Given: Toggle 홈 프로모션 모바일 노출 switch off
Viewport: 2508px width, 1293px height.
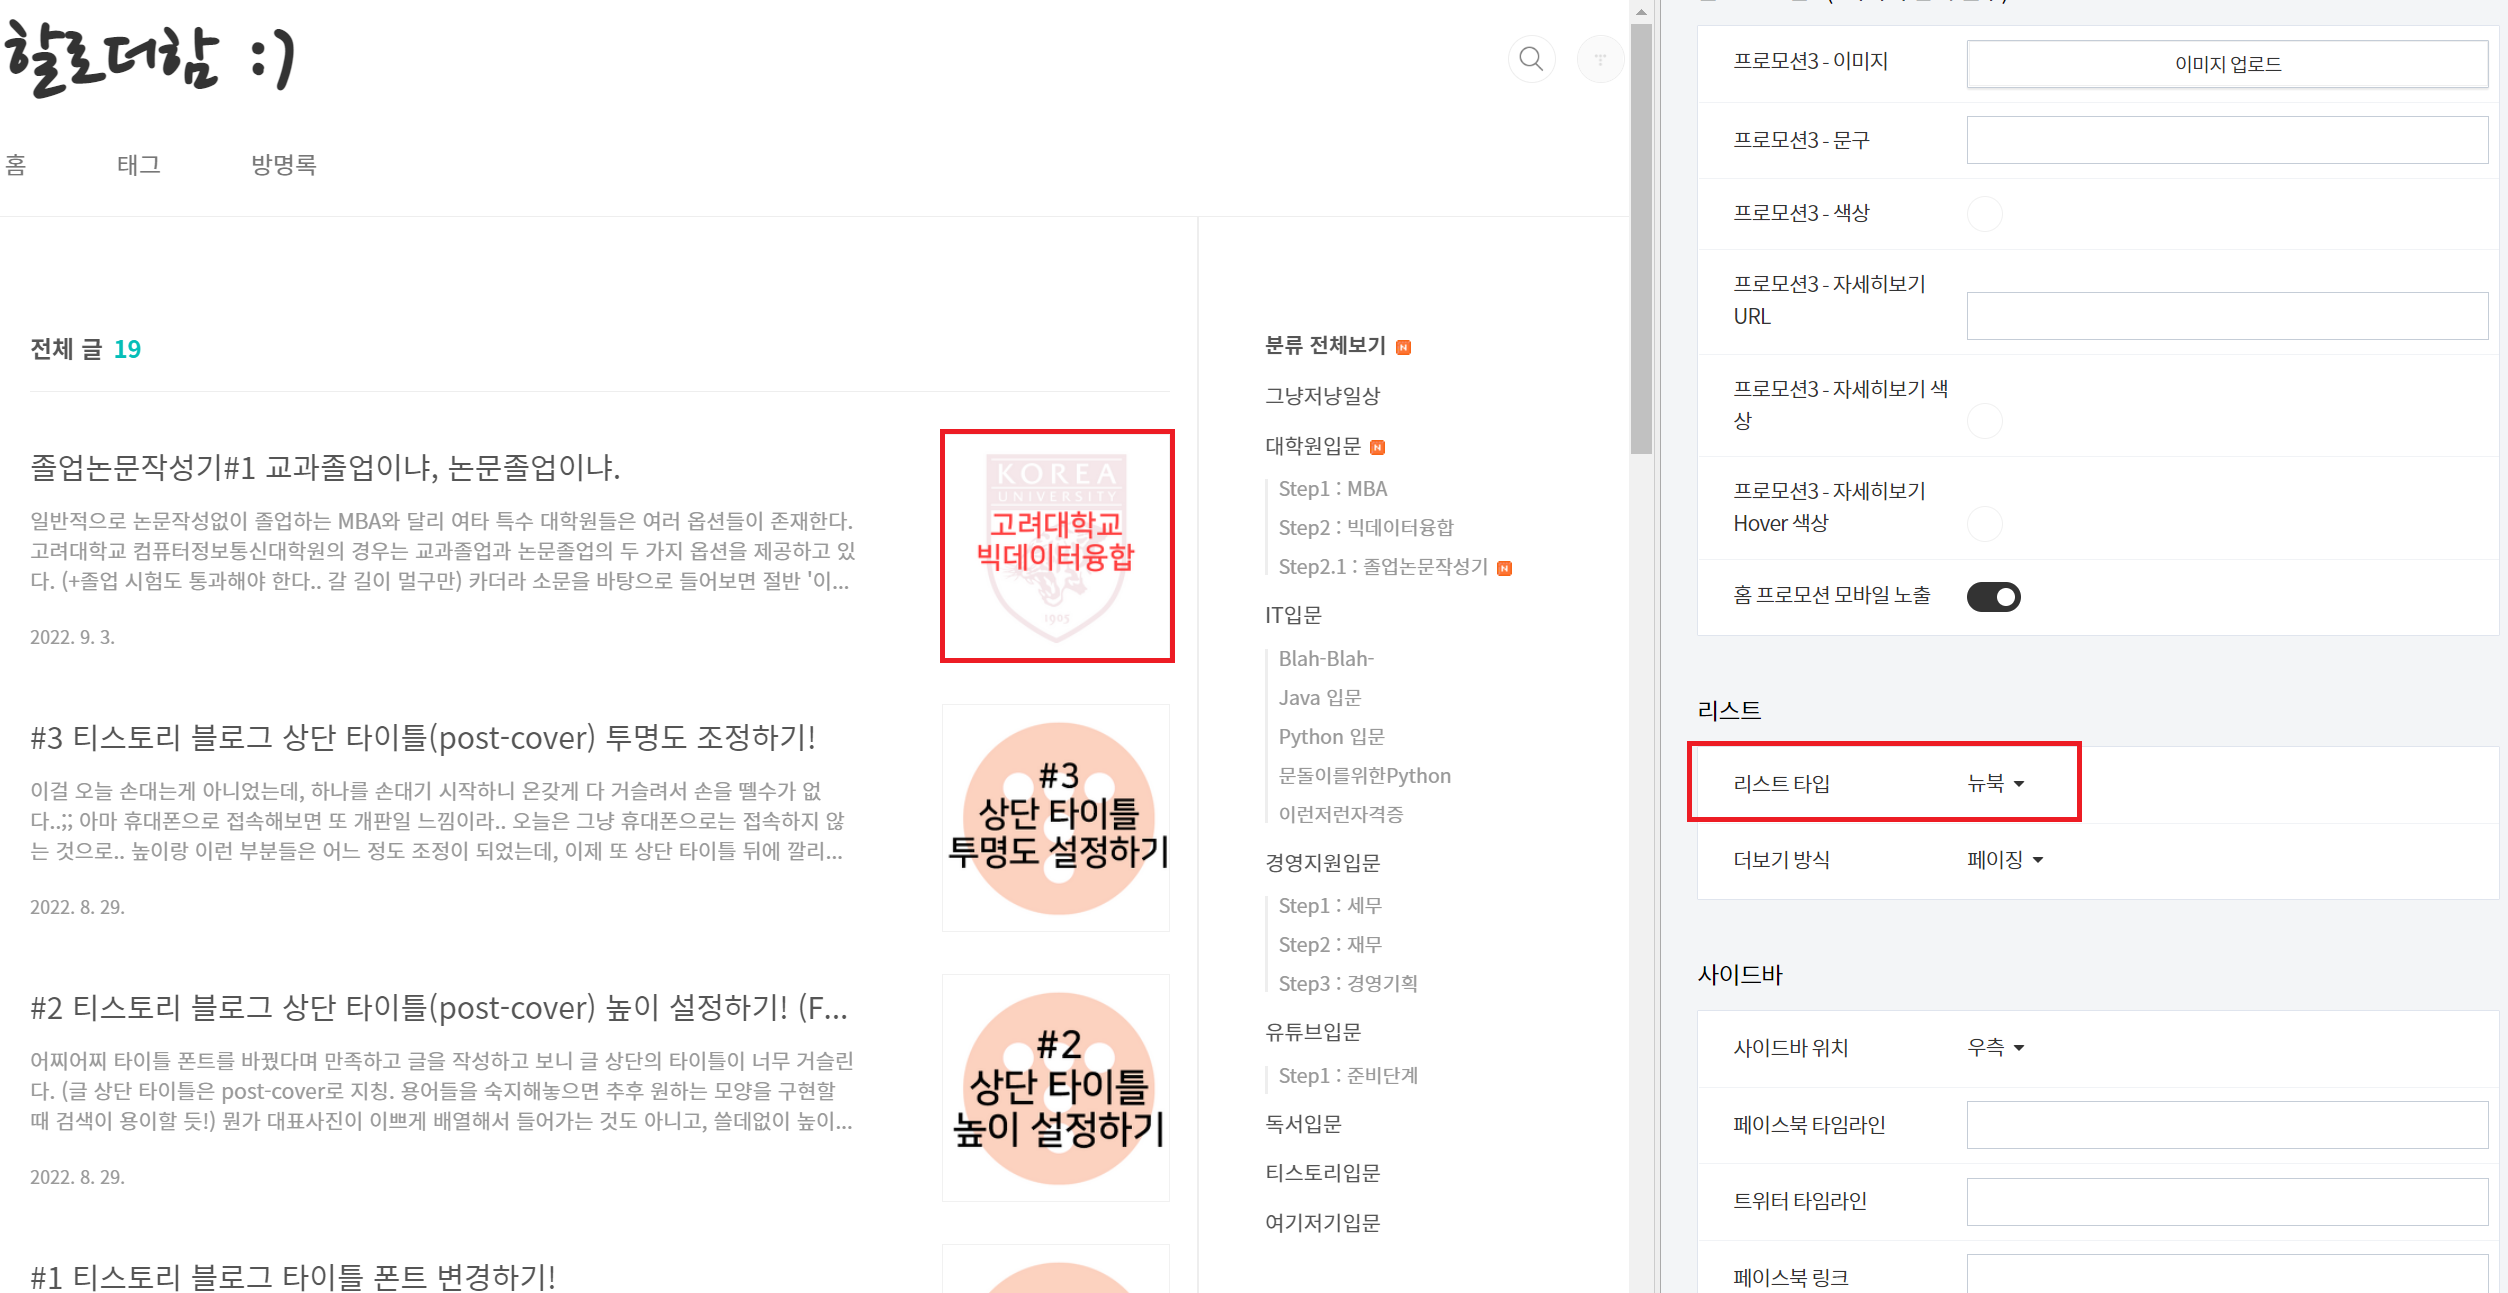Looking at the screenshot, I should 1992,597.
